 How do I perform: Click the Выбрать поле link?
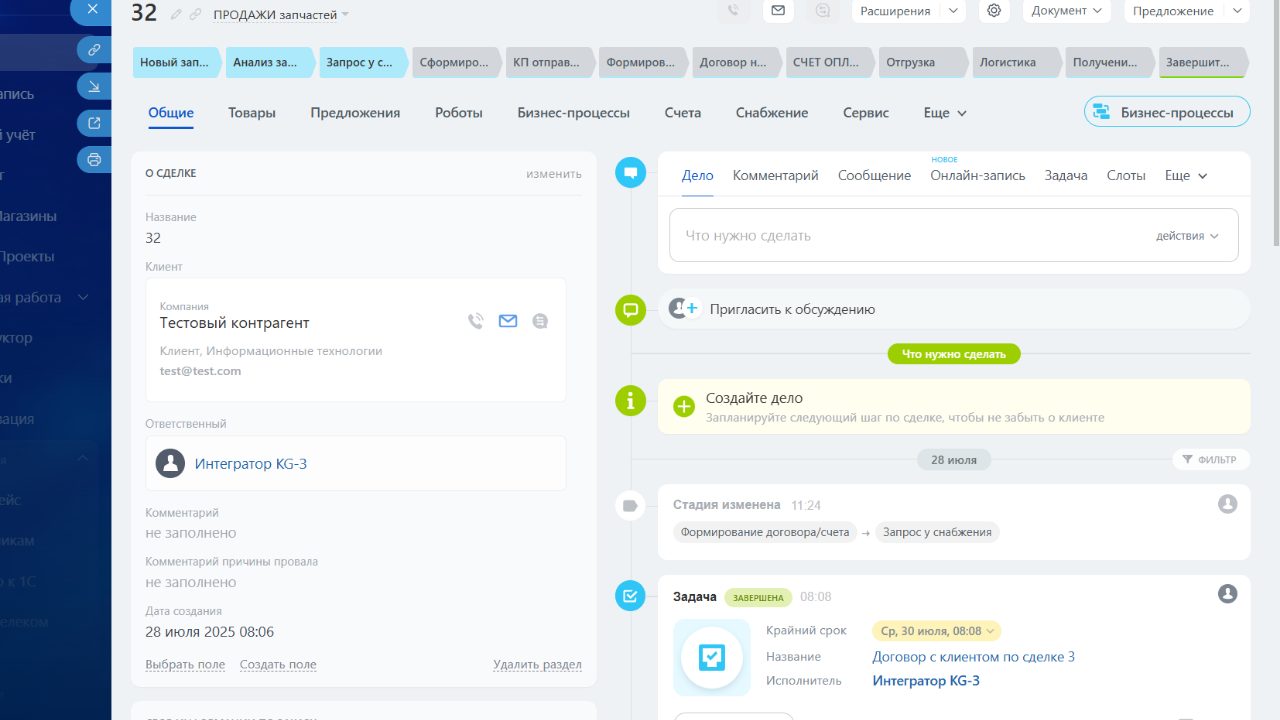185,665
